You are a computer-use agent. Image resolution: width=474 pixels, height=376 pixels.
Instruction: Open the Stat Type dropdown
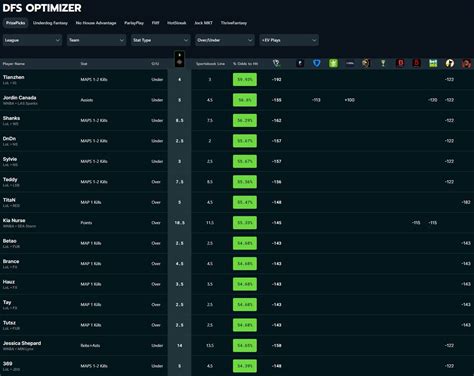161,40
